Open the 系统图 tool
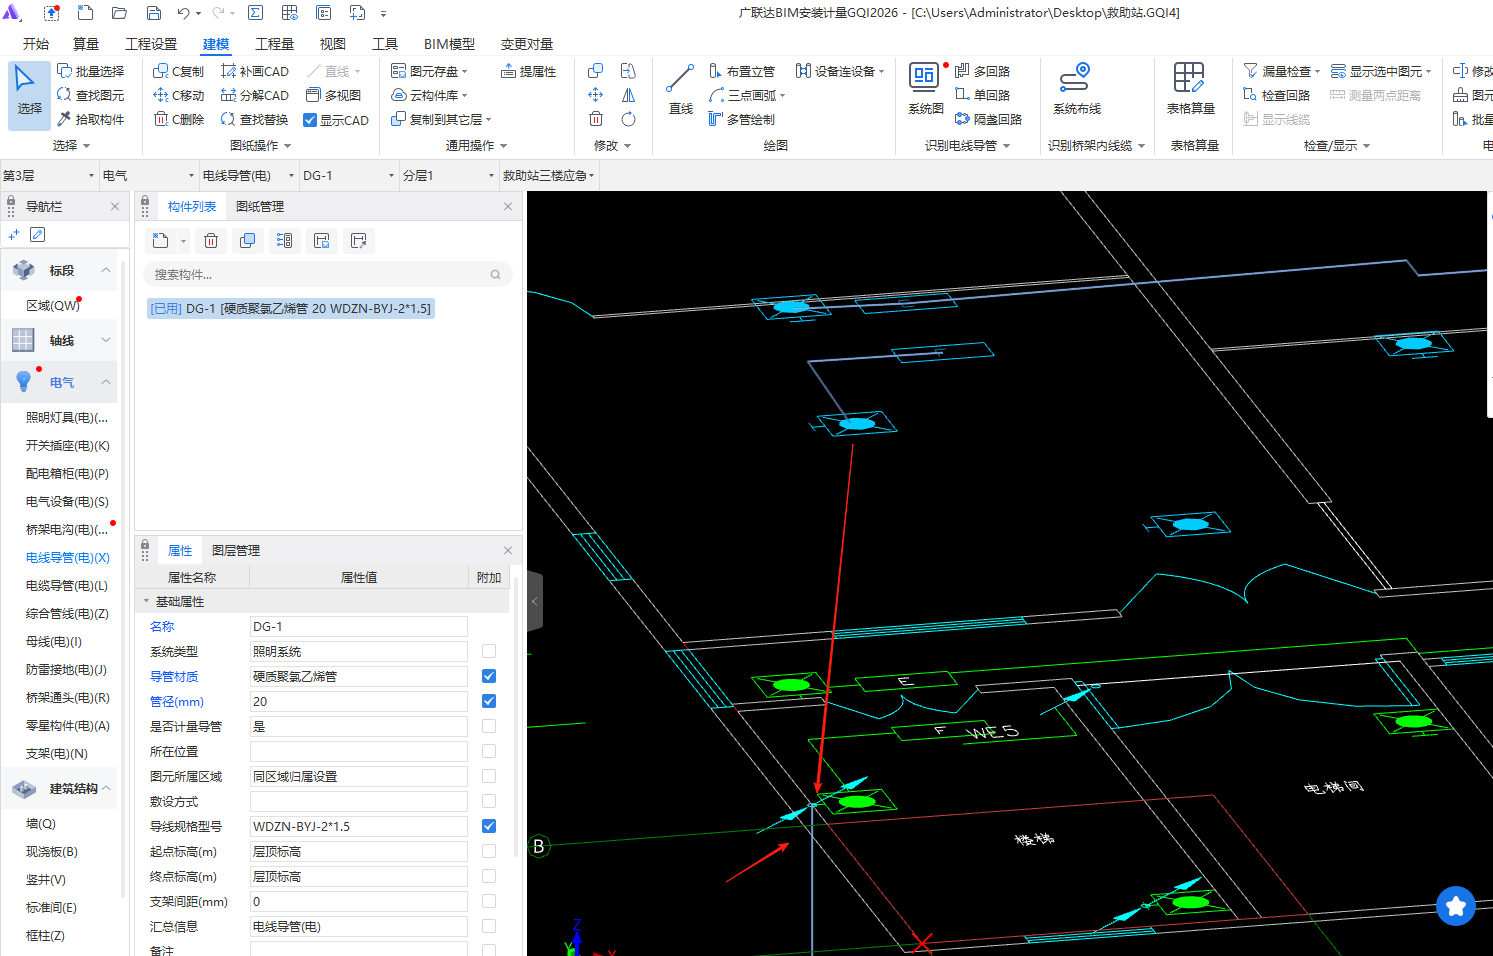Image resolution: width=1493 pixels, height=956 pixels. (925, 90)
